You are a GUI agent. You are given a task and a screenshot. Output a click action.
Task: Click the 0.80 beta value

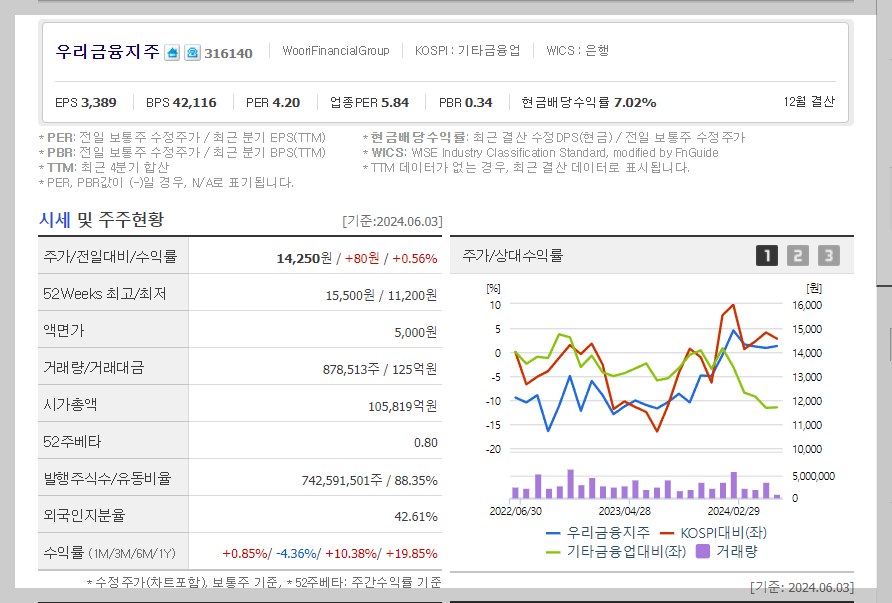tap(426, 443)
